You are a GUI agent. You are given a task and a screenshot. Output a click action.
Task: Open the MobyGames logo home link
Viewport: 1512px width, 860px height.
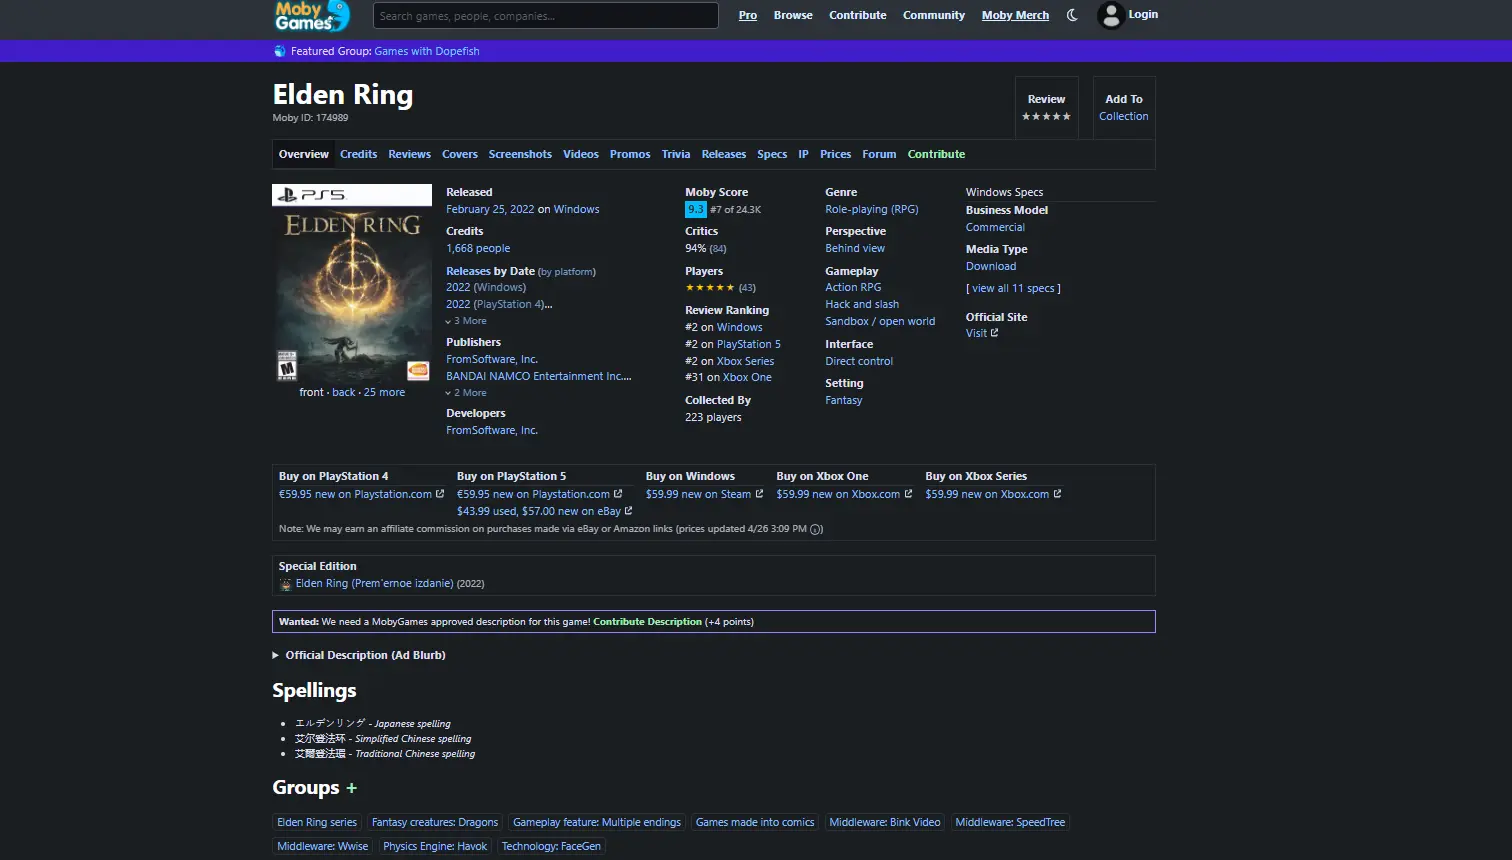(x=312, y=16)
